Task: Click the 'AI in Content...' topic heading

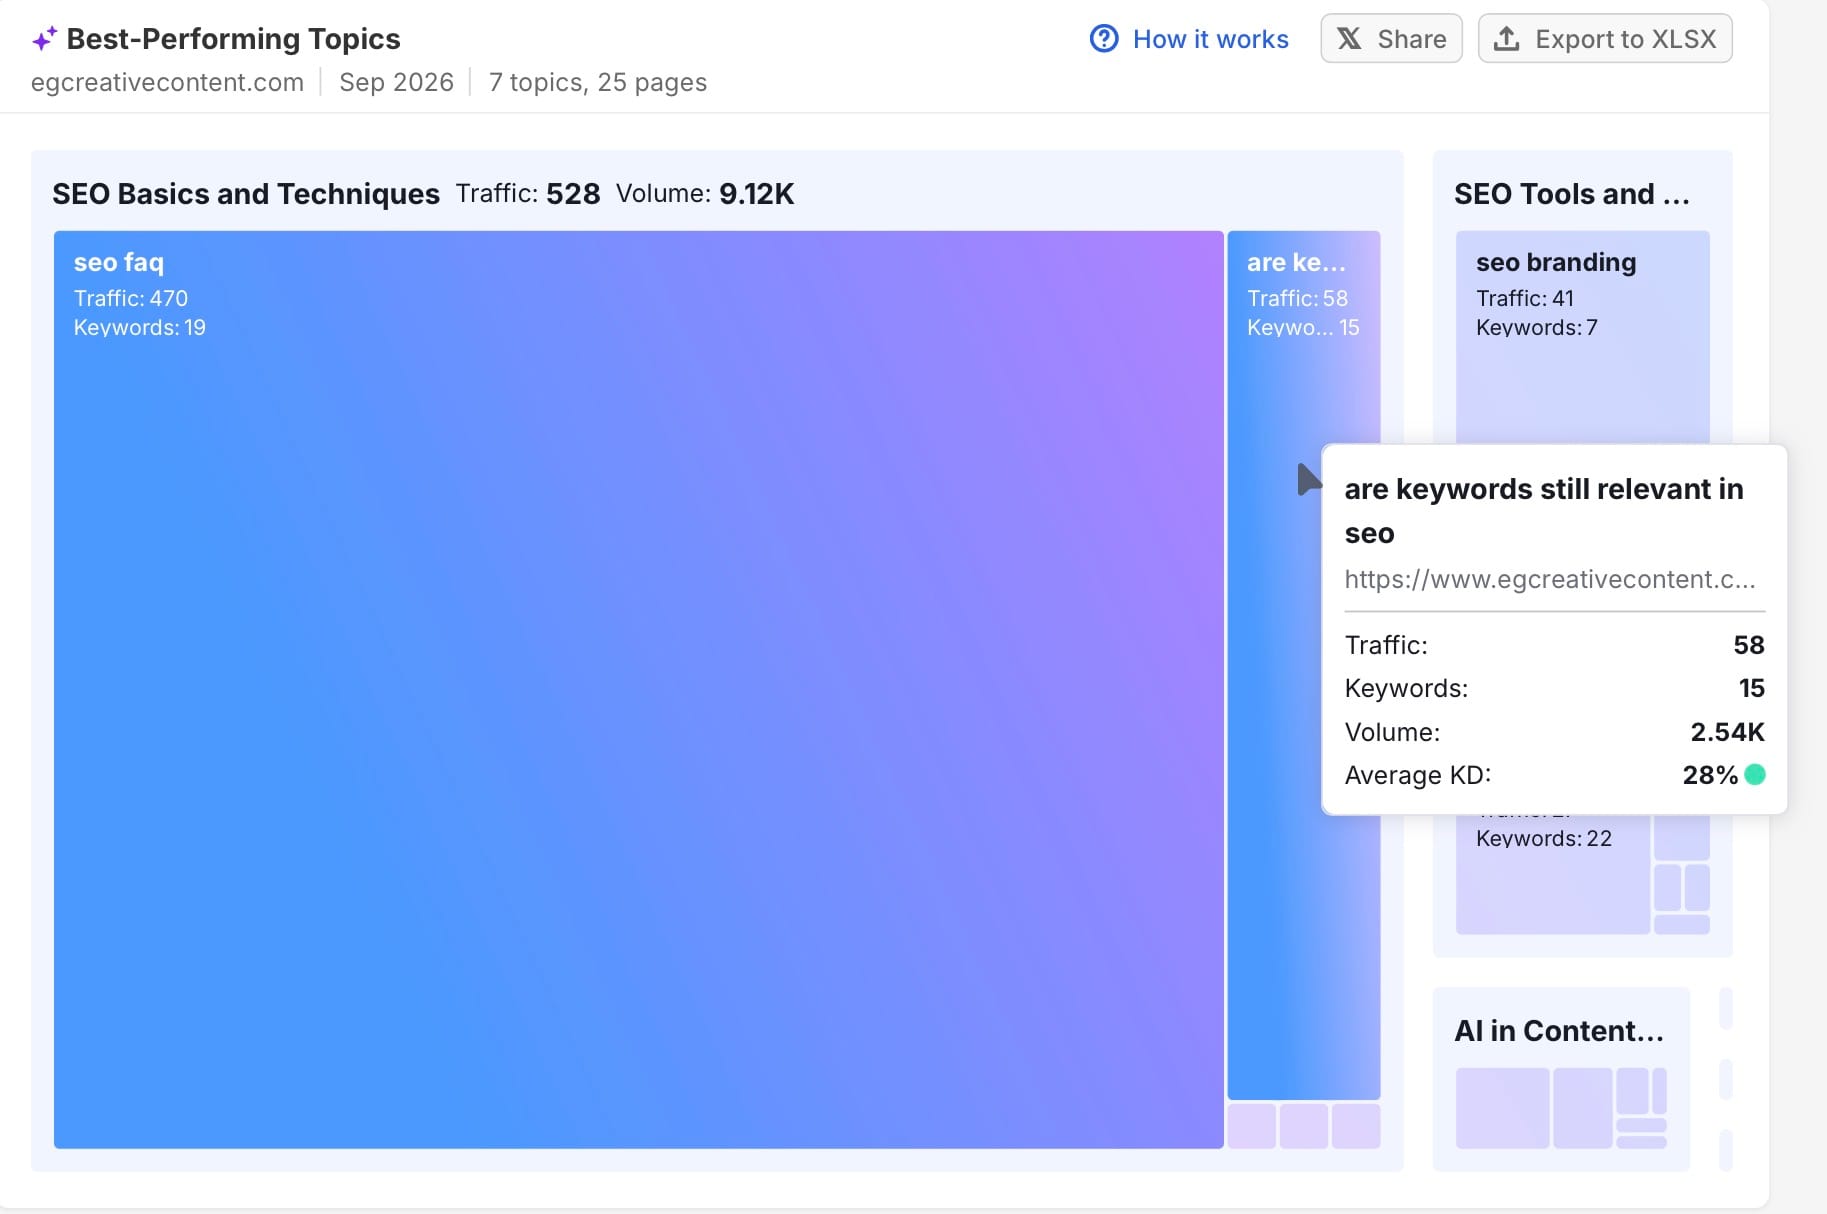Action: (1559, 1031)
